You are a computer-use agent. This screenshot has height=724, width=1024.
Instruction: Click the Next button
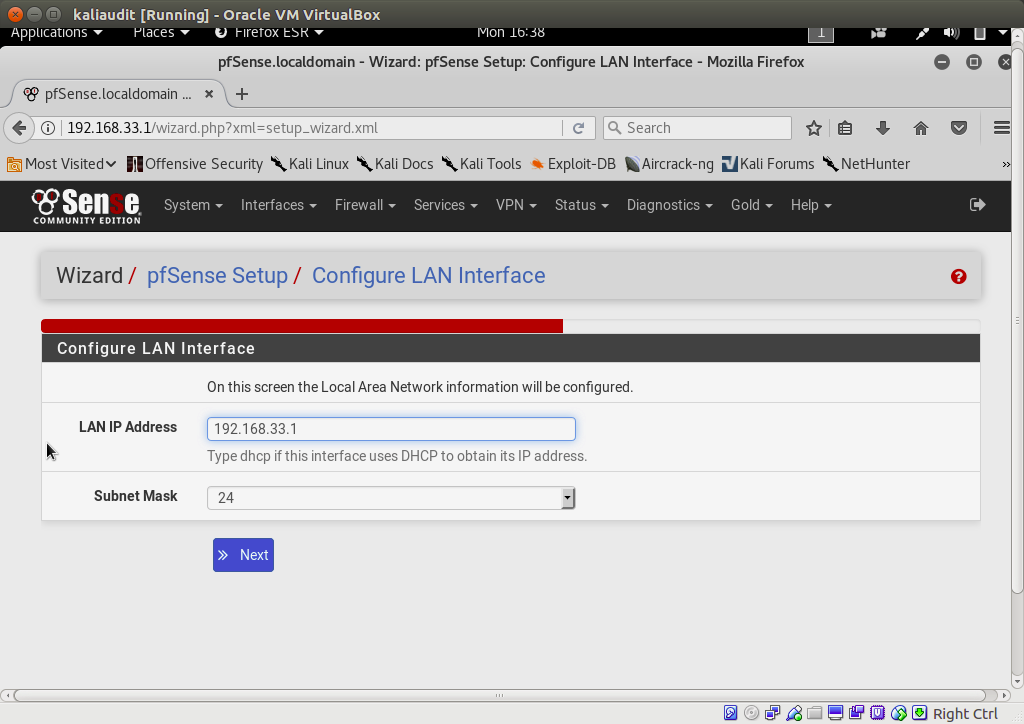coord(243,555)
